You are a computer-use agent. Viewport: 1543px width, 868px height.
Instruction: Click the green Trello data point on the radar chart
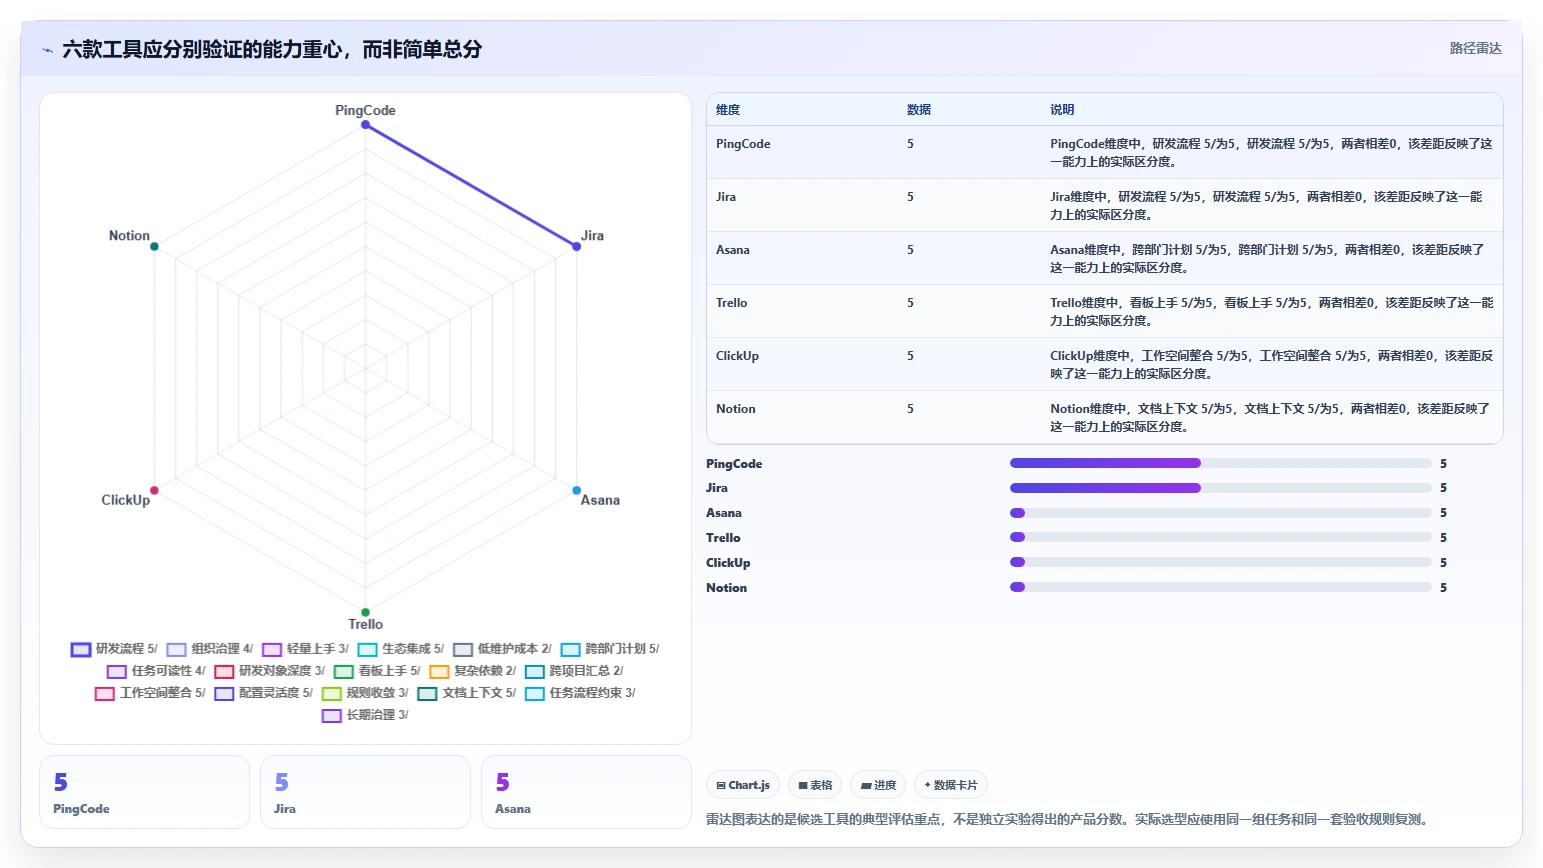365,612
